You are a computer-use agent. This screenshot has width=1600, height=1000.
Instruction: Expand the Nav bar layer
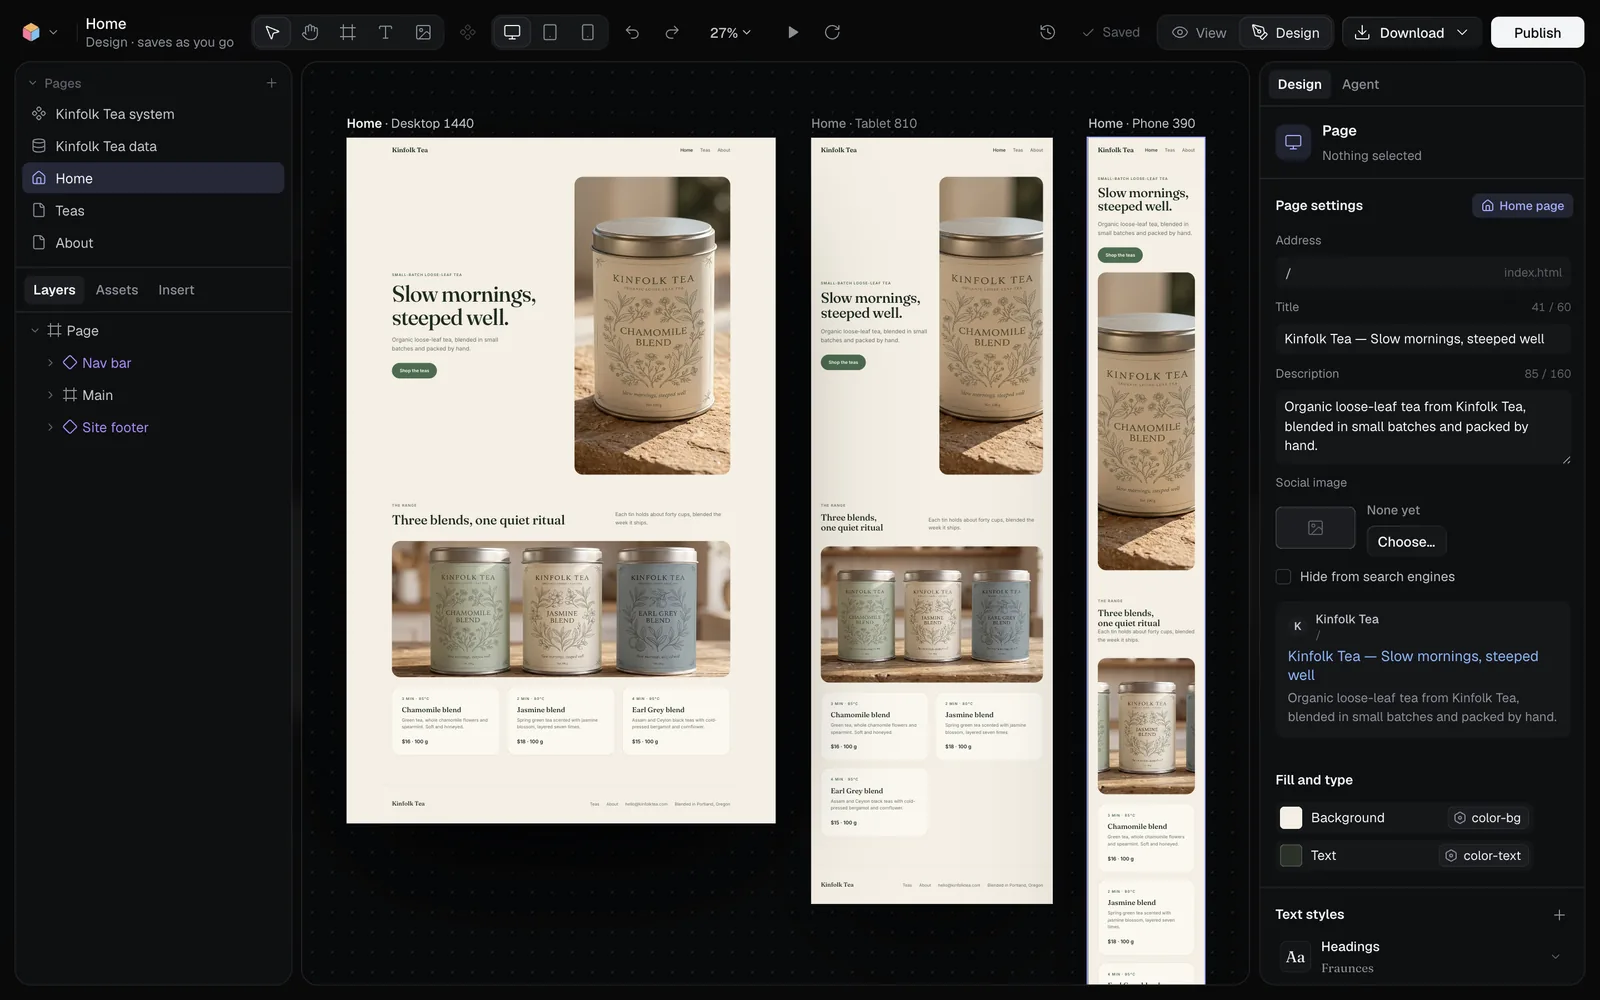pos(50,363)
